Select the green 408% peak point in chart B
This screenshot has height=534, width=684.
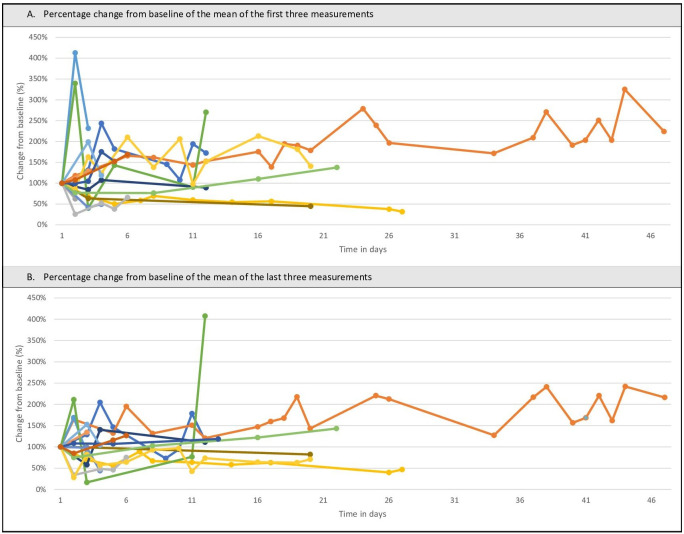[205, 316]
